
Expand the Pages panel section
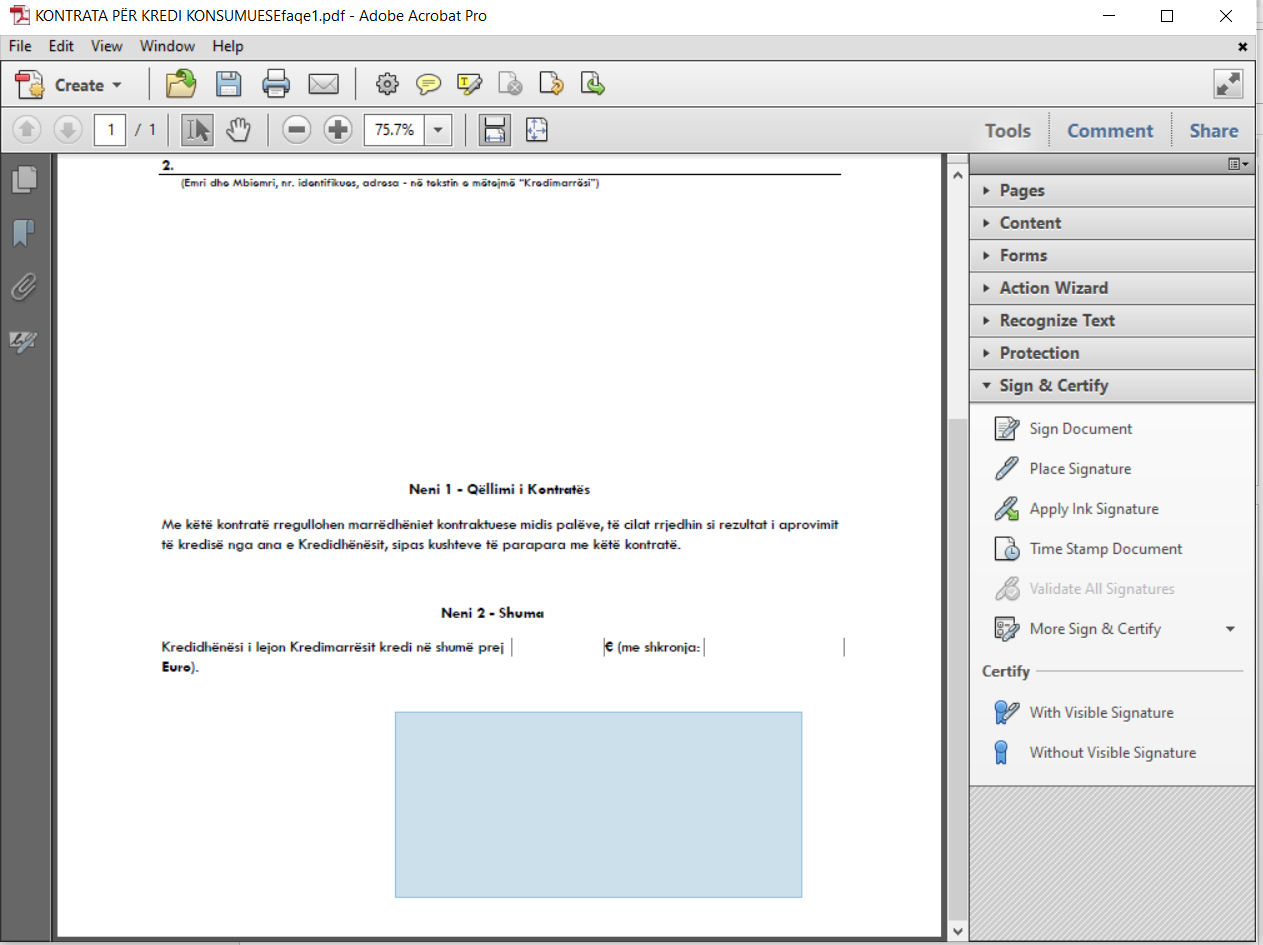click(1112, 191)
